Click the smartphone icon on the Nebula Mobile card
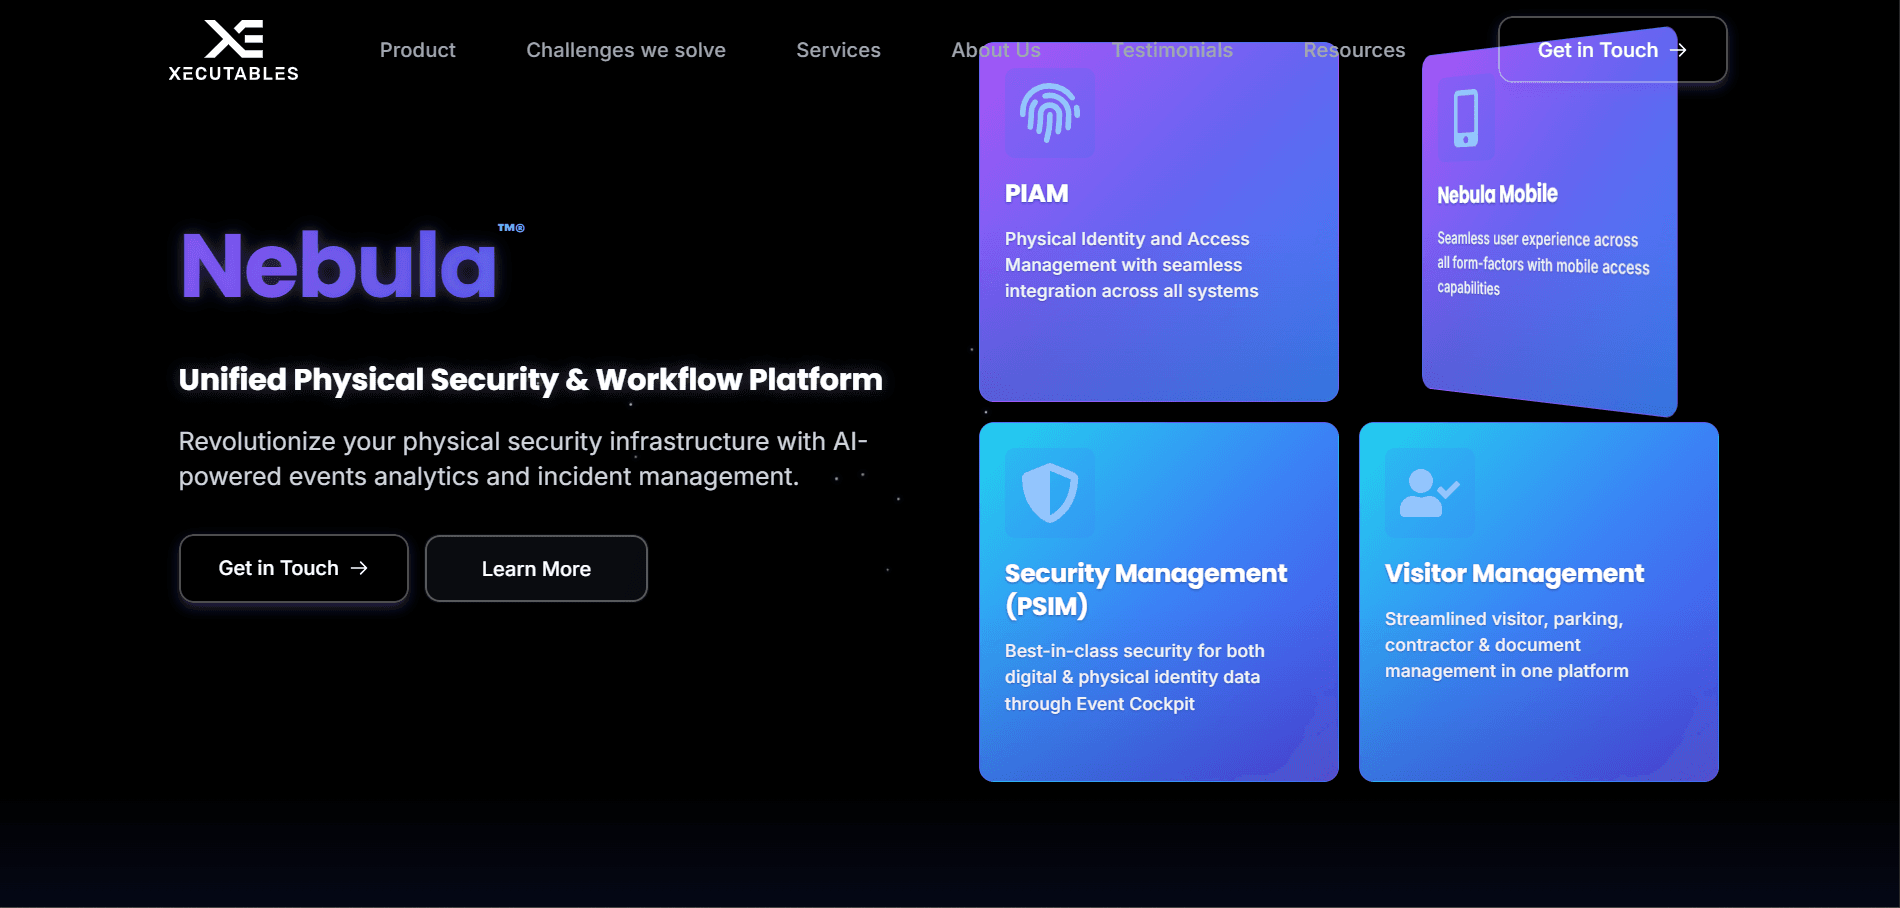 pyautogui.click(x=1466, y=119)
